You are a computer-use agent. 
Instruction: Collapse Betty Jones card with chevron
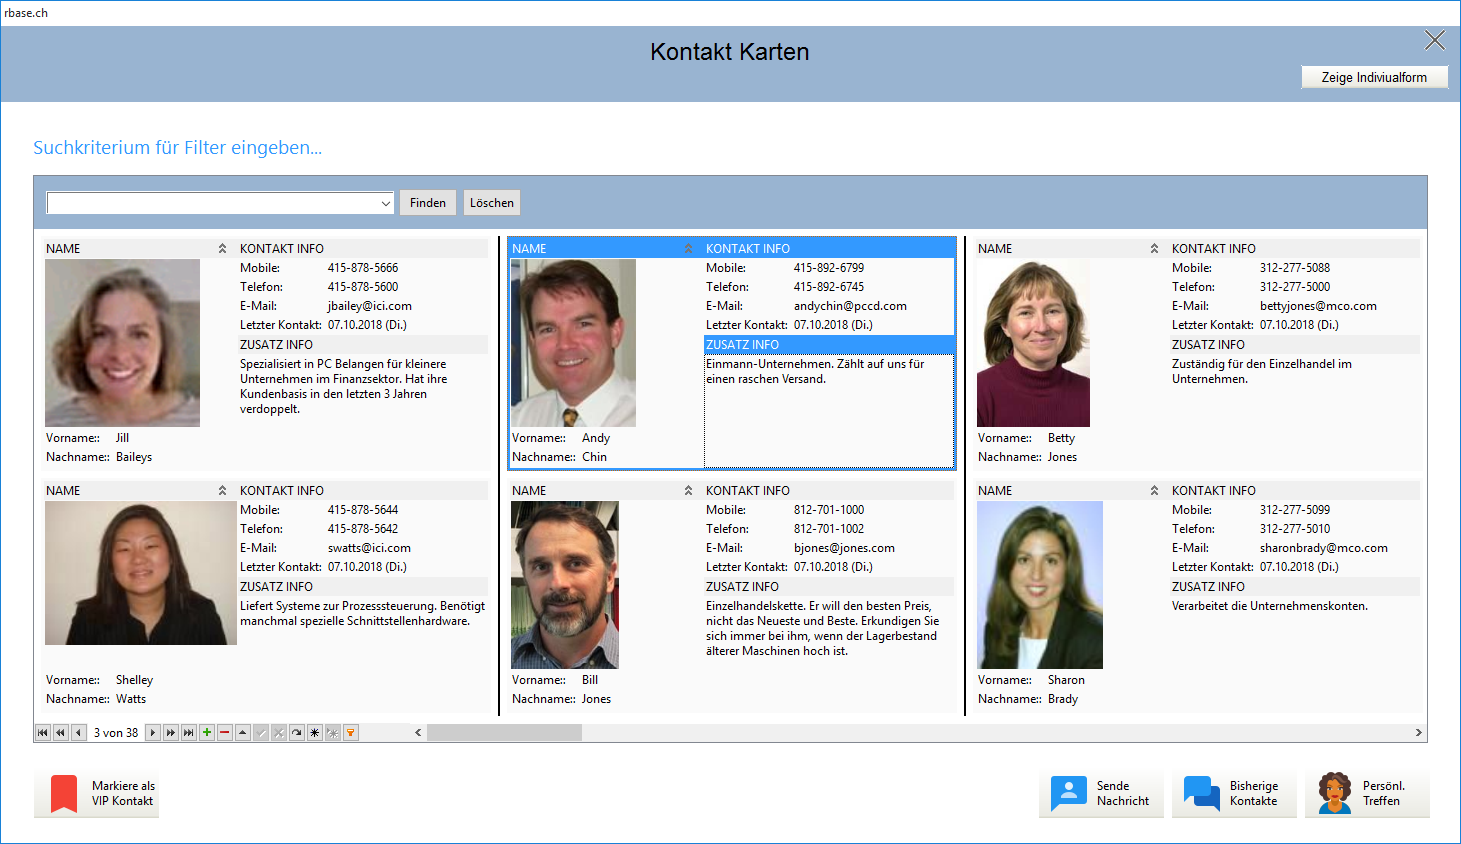point(1154,249)
